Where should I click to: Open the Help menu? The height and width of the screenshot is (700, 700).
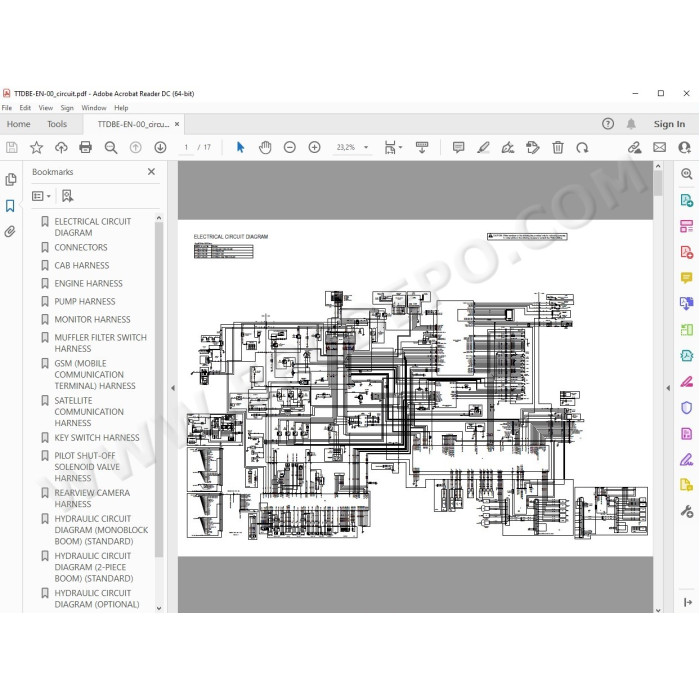coord(121,108)
